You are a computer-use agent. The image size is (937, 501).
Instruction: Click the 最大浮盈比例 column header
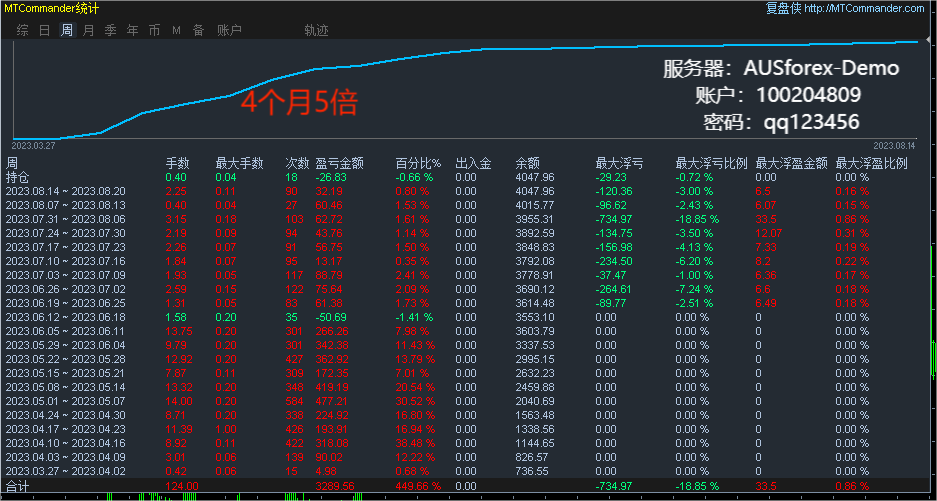click(872, 163)
